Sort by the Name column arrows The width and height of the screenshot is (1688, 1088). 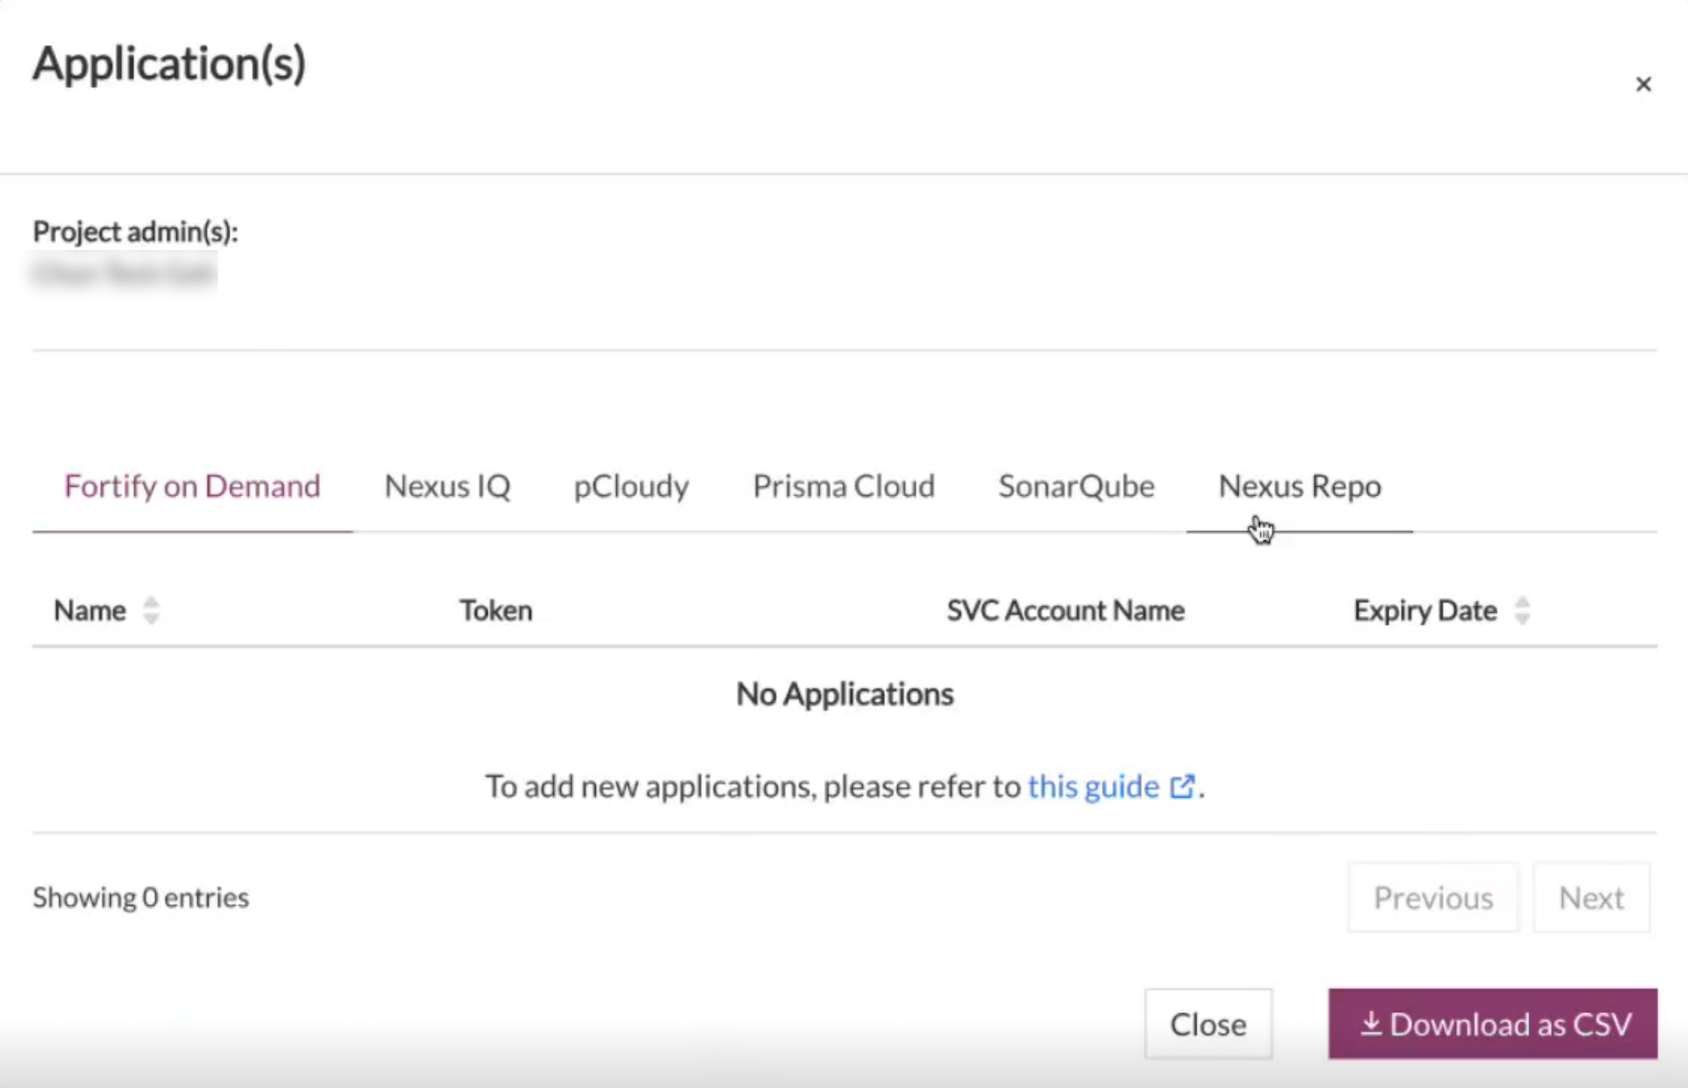(x=151, y=610)
